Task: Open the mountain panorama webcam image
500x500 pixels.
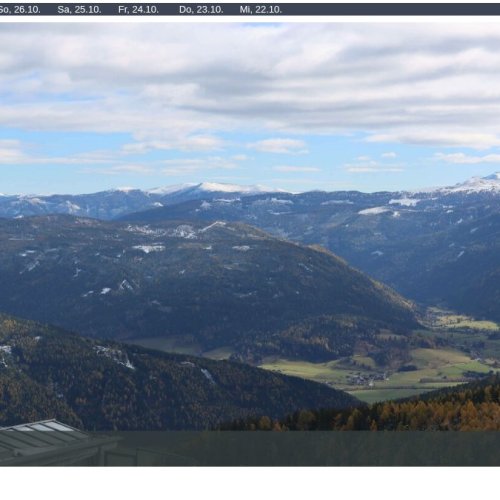Action: coord(250,244)
